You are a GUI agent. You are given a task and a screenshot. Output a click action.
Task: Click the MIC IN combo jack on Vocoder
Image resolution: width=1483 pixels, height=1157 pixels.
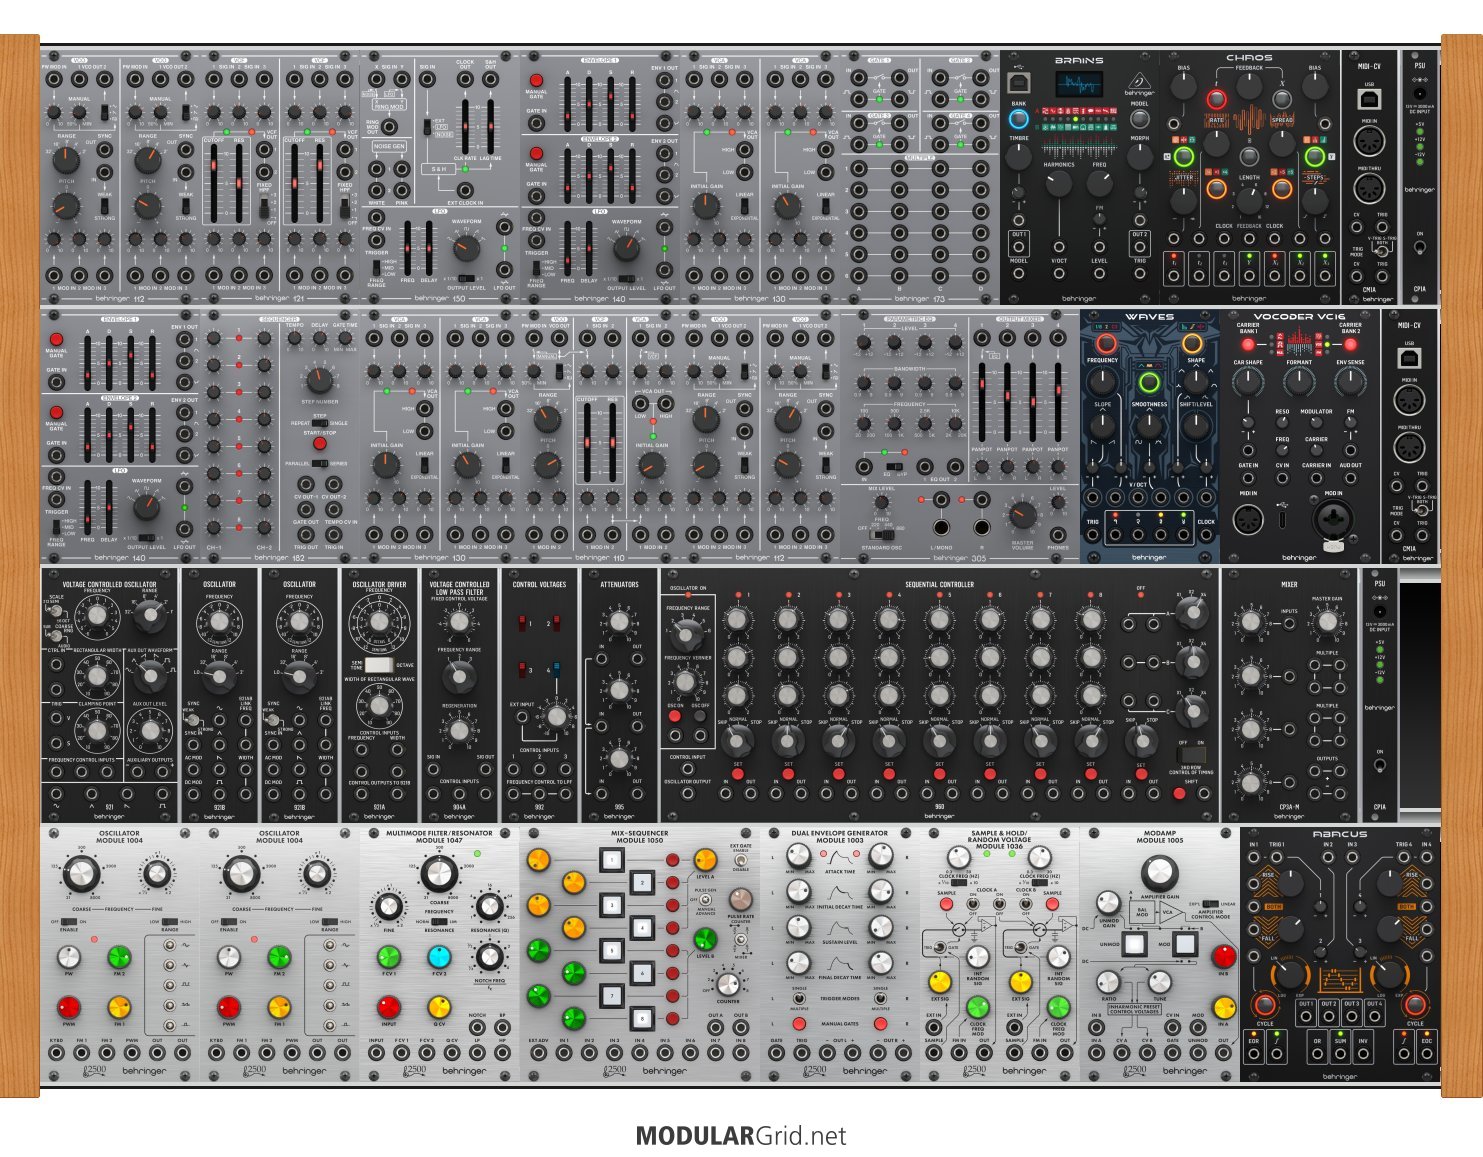click(x=1333, y=519)
